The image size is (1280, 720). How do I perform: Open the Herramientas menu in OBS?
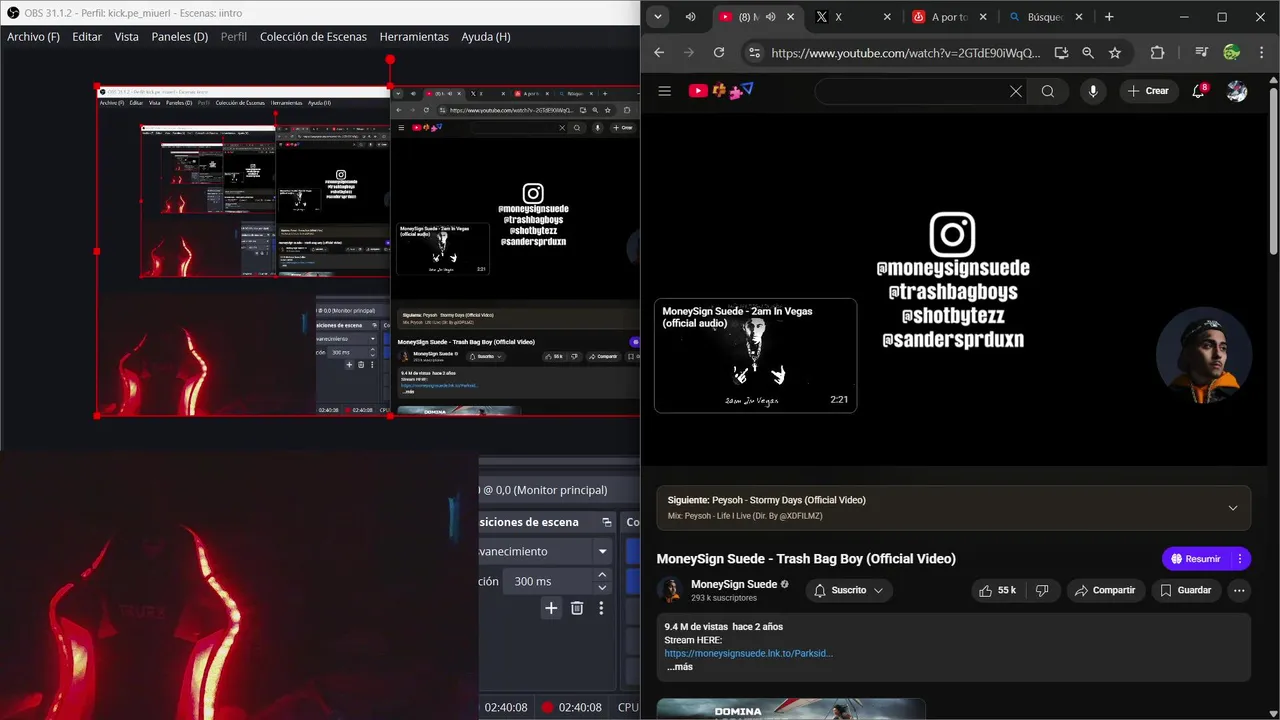click(x=414, y=36)
